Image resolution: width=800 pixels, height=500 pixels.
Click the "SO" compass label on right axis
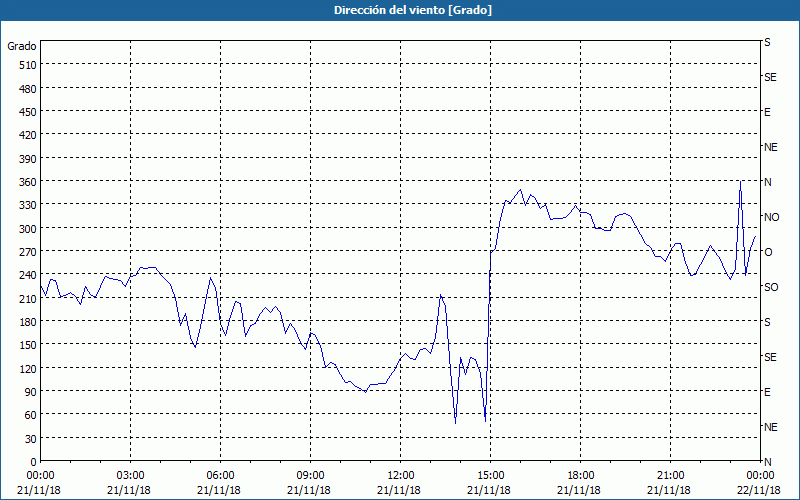point(771,287)
